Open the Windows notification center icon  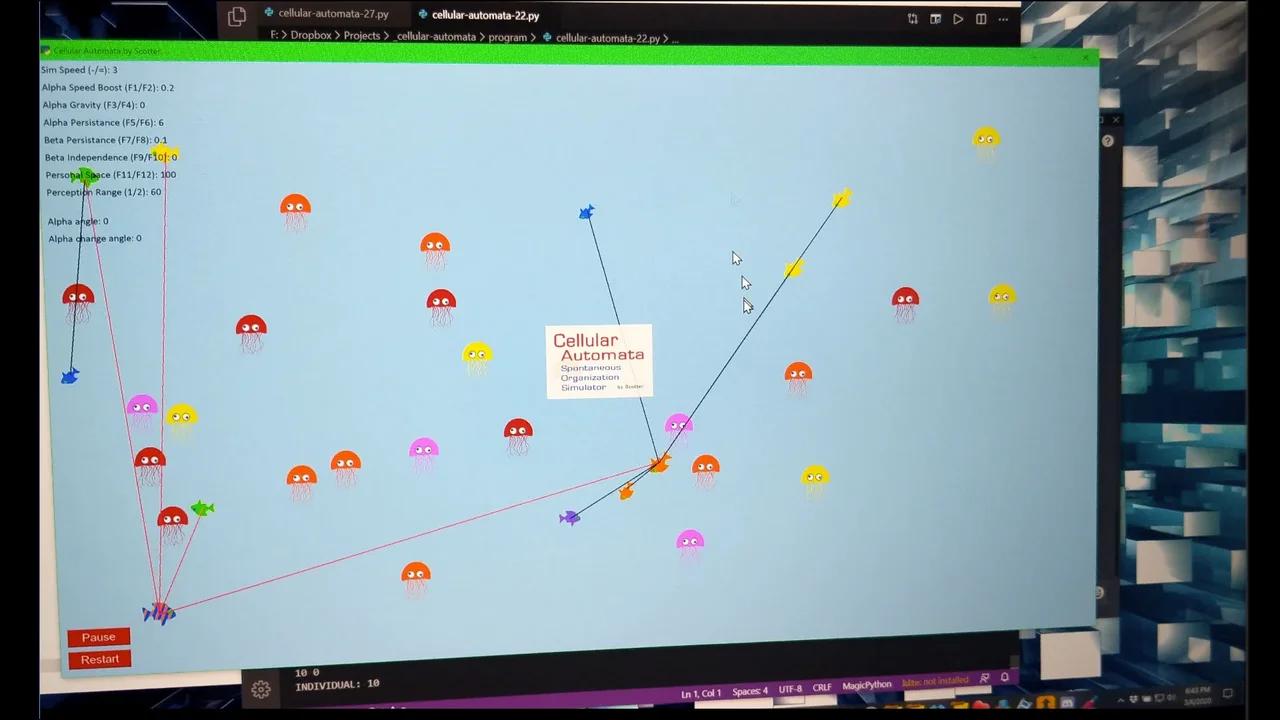click(1228, 693)
